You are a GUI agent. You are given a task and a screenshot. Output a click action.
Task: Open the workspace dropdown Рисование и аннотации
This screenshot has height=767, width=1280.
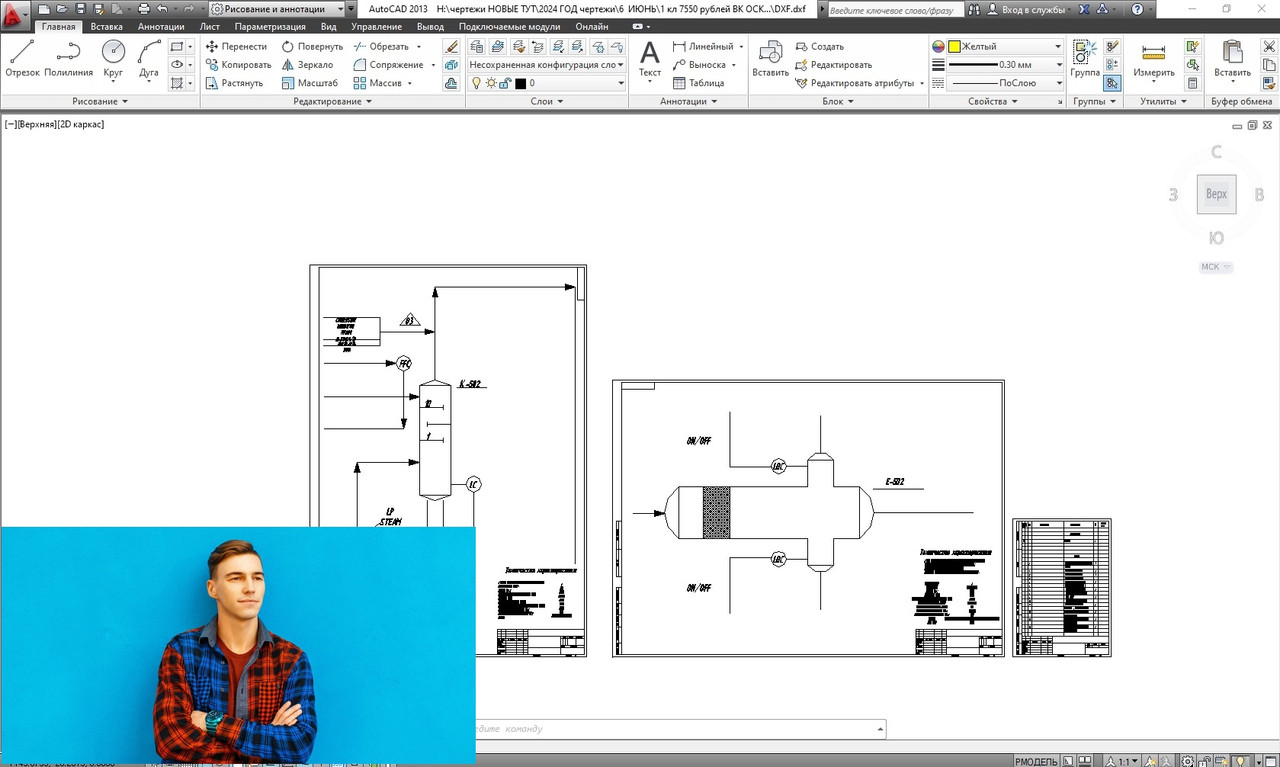tap(277, 9)
